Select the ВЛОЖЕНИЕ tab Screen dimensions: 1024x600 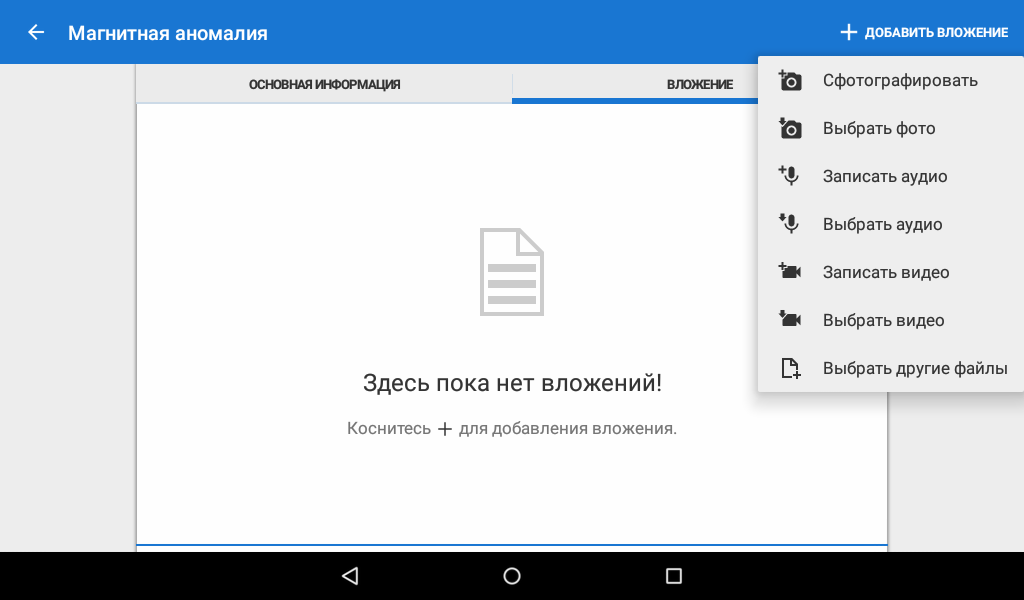(699, 85)
